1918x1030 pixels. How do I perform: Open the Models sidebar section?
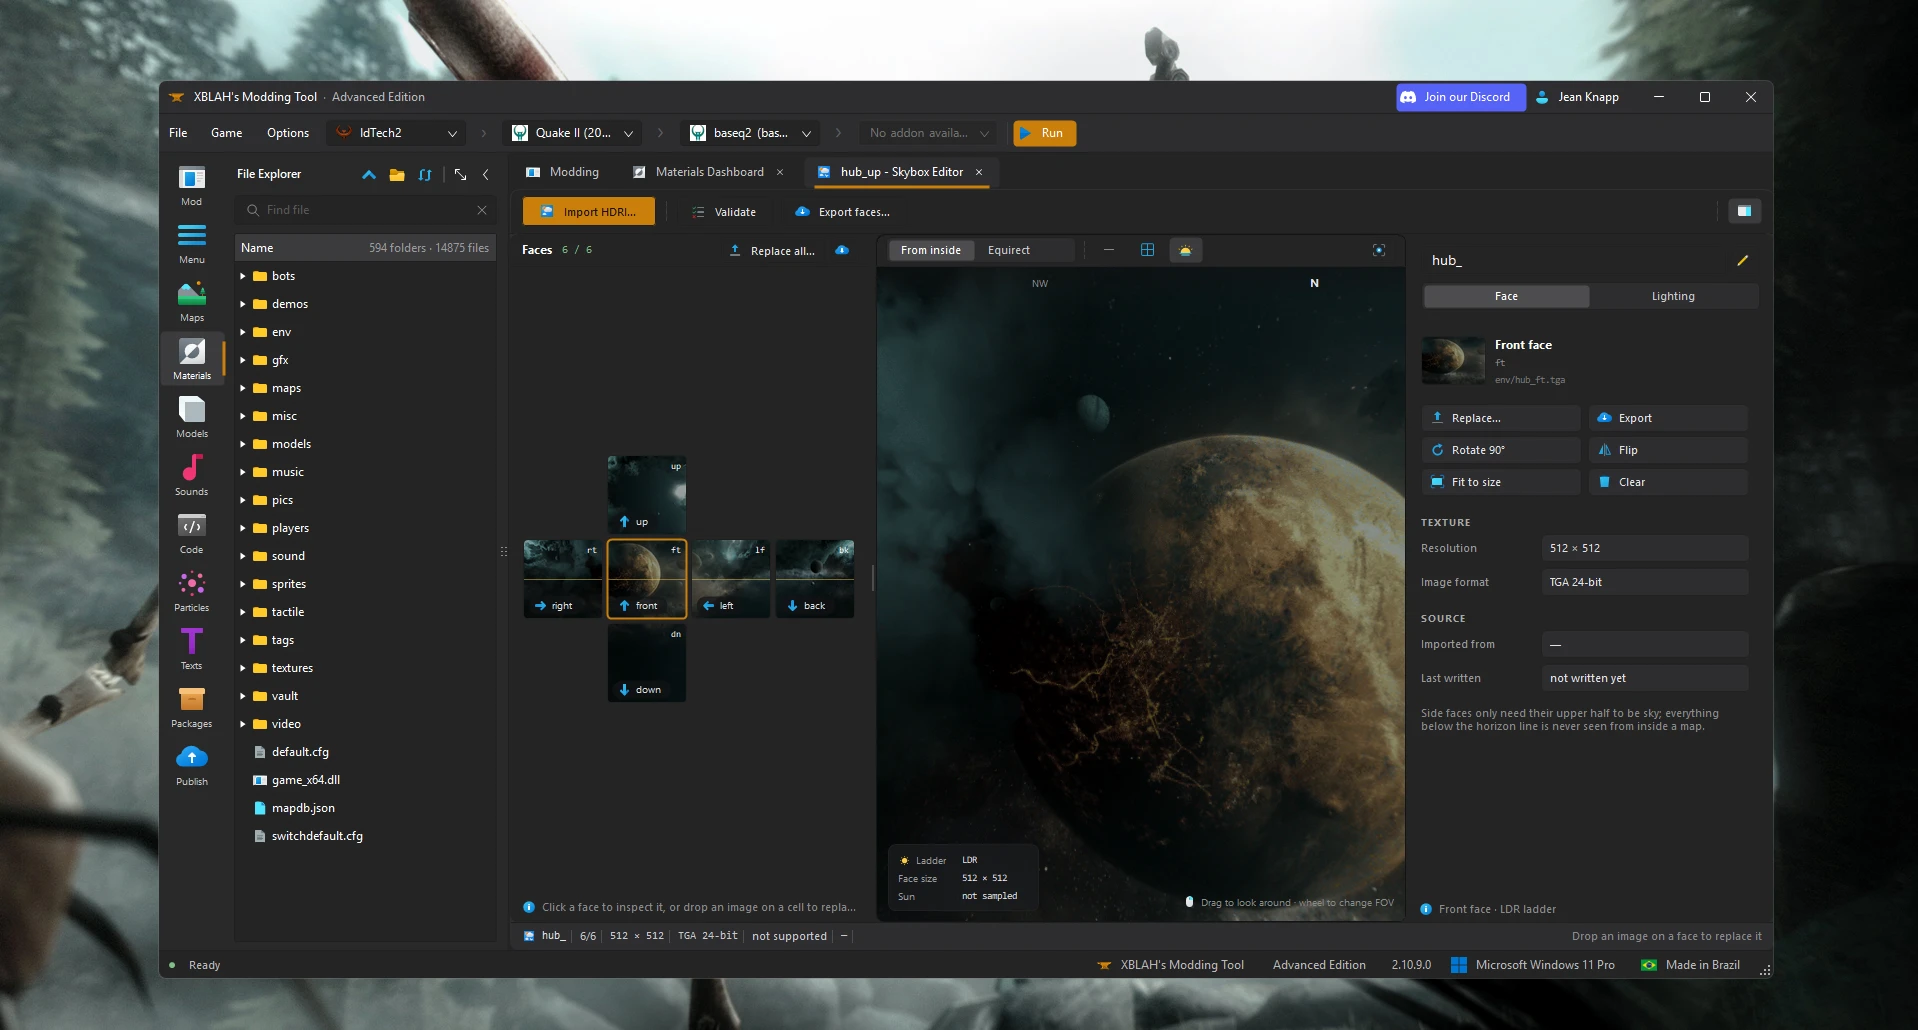coord(192,418)
